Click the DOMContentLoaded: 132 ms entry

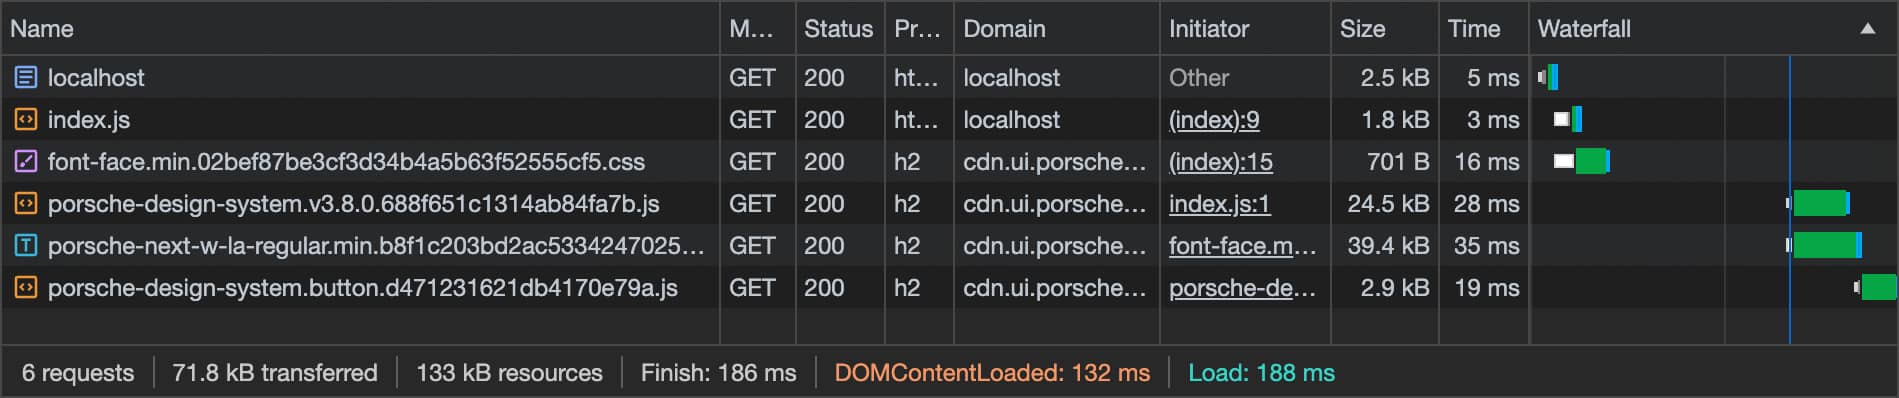click(992, 373)
